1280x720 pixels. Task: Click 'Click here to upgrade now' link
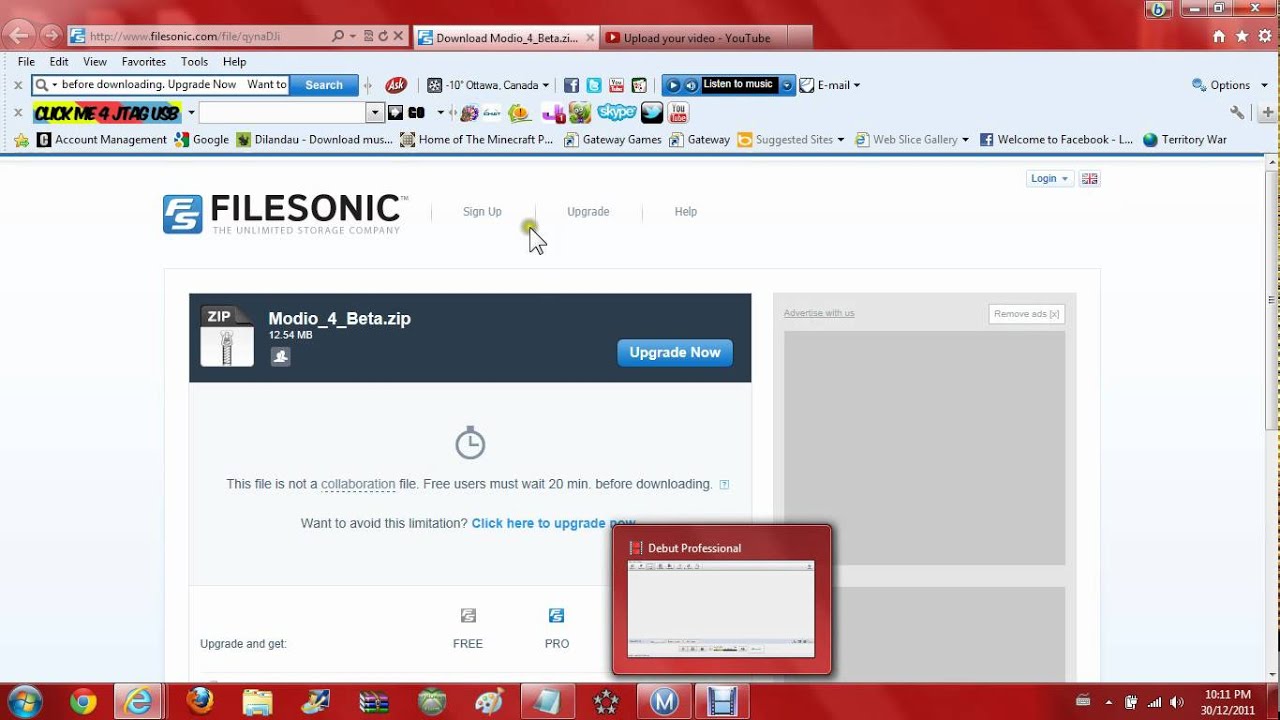[554, 523]
